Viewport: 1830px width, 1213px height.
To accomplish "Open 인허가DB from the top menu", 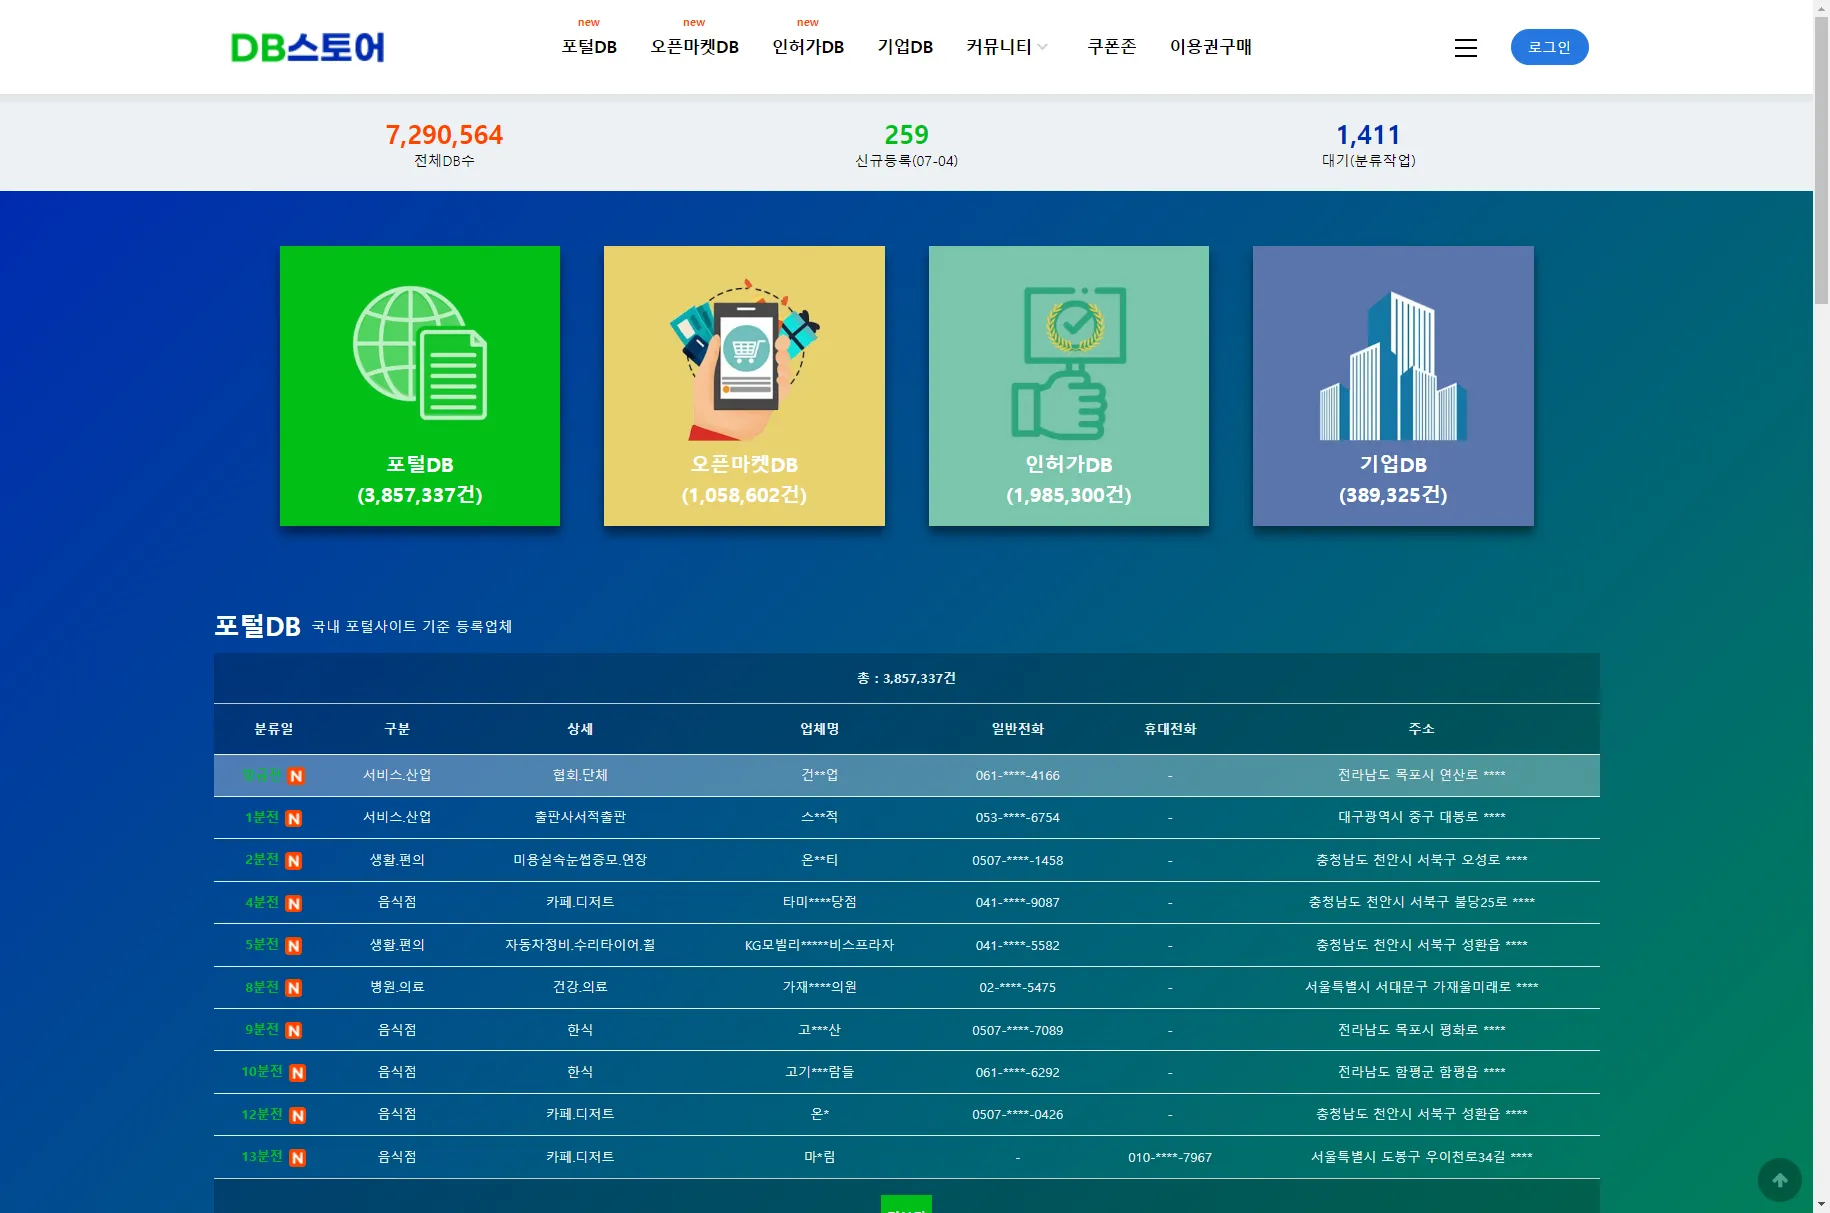I will (807, 46).
